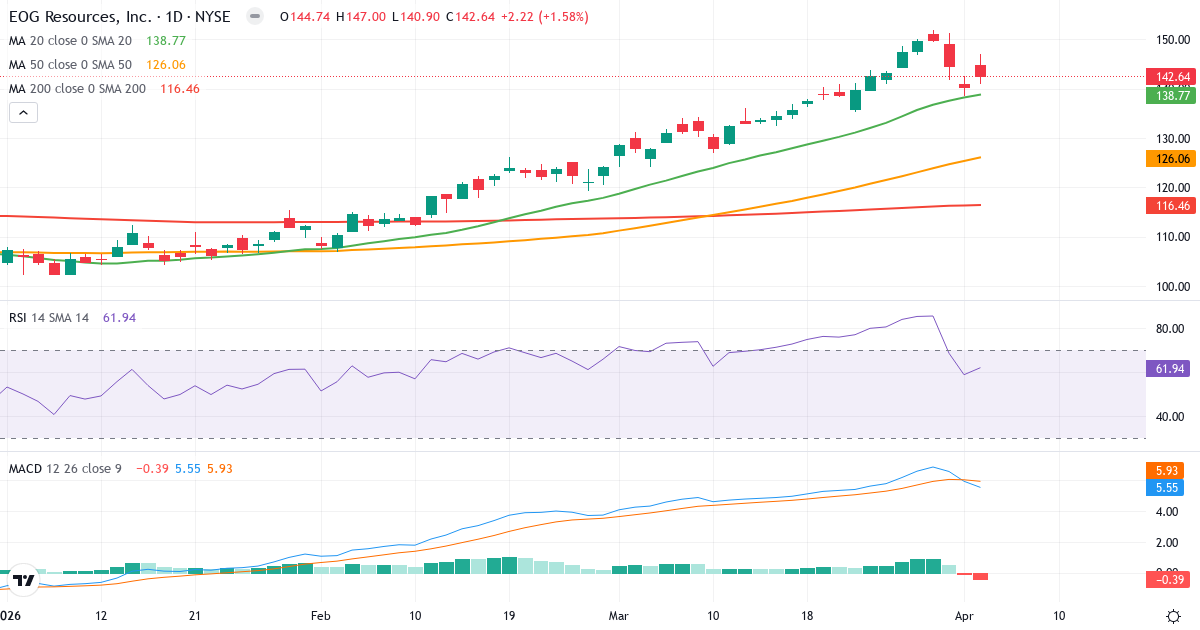Open the EOG Resources symbol title
Image resolution: width=1200 pixels, height=630 pixels.
point(80,16)
